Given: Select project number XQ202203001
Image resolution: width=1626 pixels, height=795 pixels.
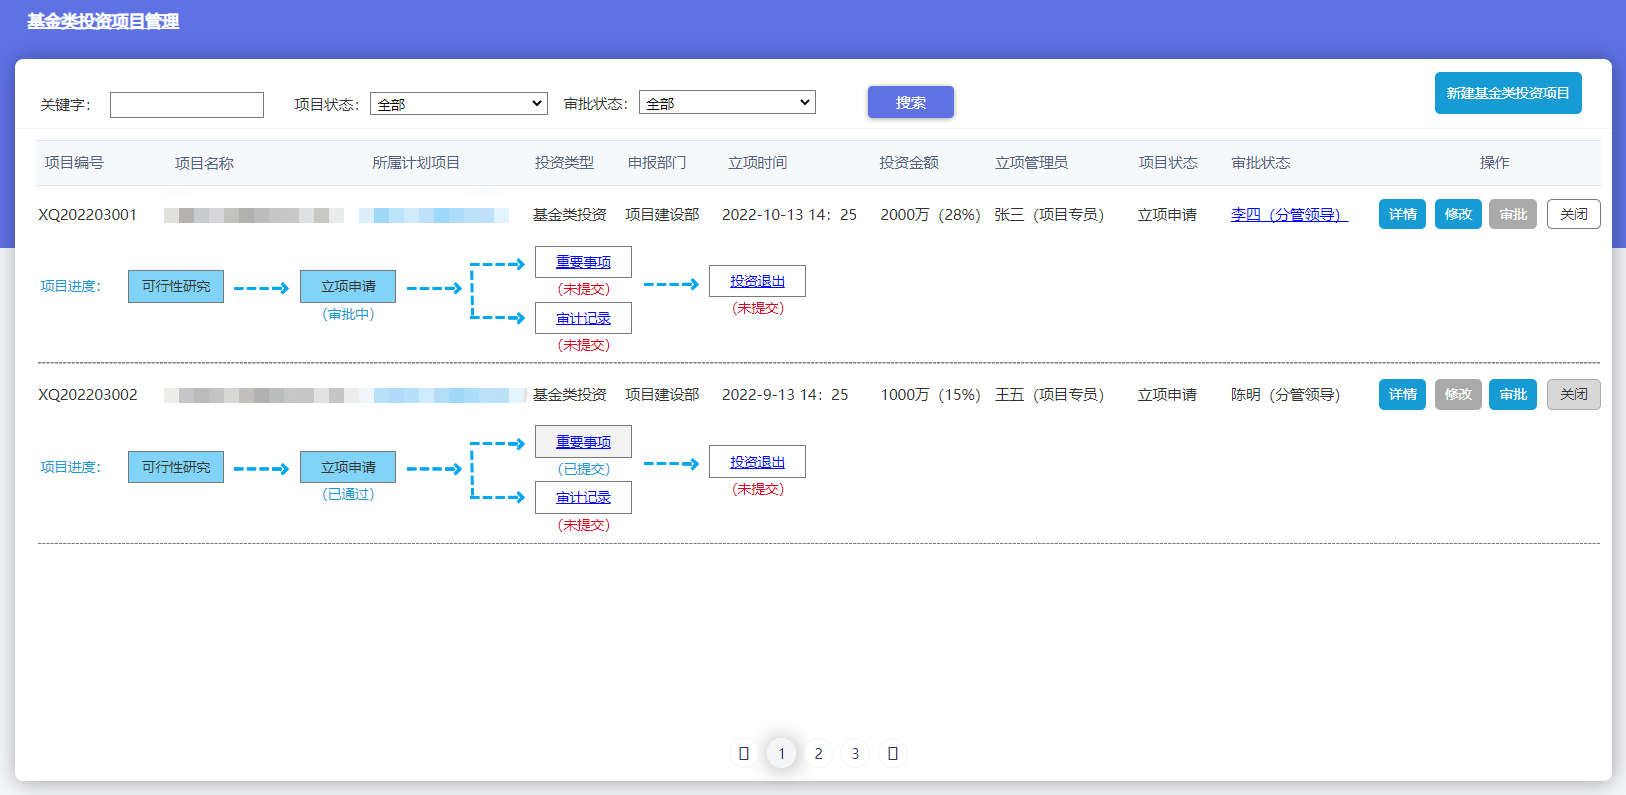Looking at the screenshot, I should [x=88, y=214].
